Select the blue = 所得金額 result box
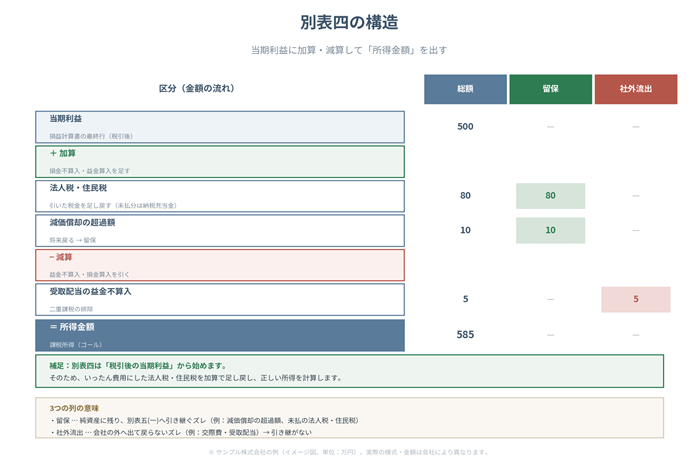699x461 pixels. (x=220, y=335)
